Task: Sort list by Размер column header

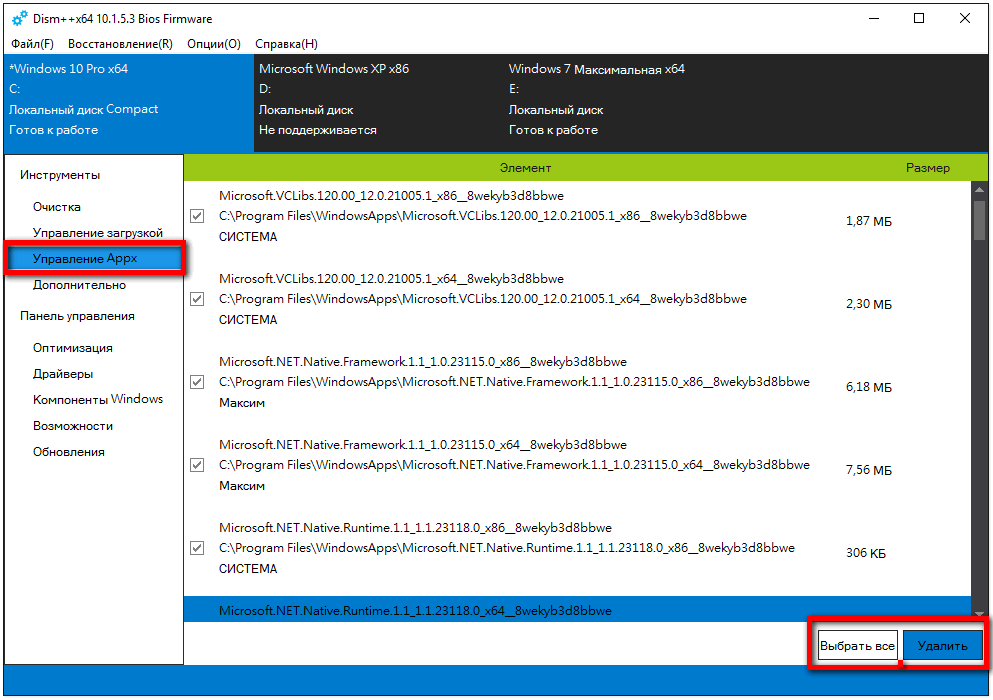Action: click(927, 168)
